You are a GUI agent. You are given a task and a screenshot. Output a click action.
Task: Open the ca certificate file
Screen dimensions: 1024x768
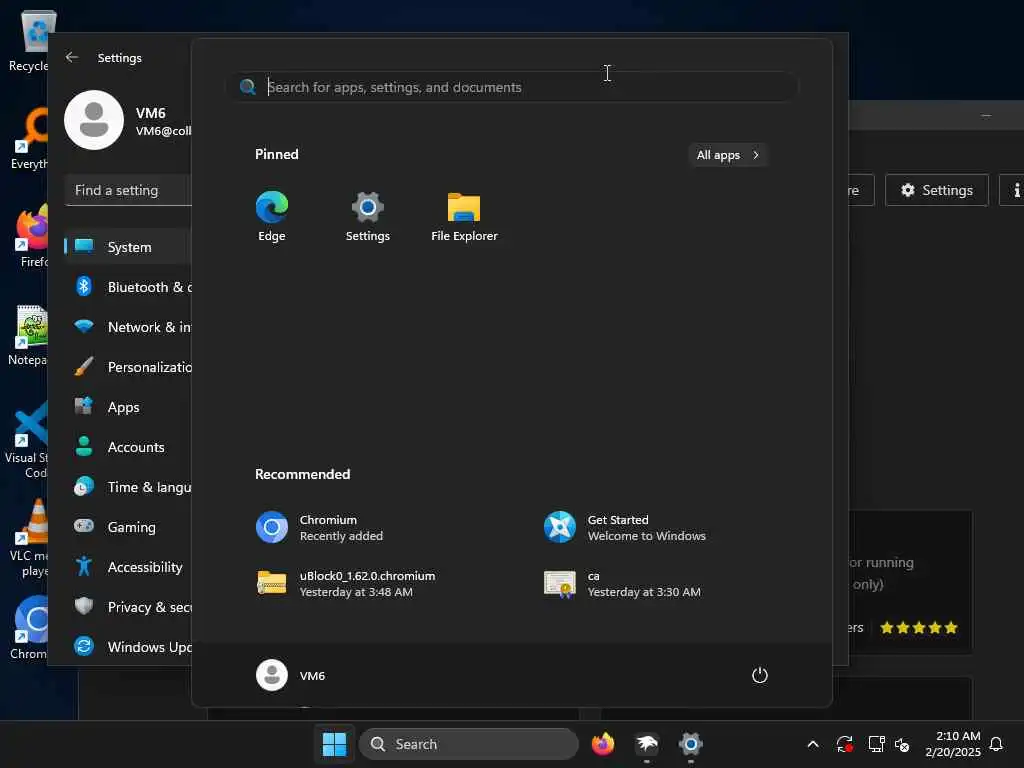[x=622, y=584]
